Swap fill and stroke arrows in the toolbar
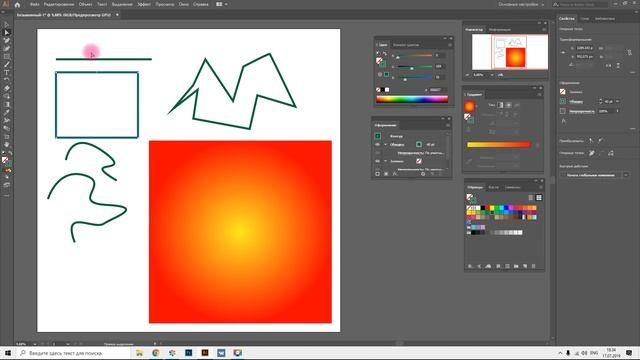Screen dimensions: 640x360 click(10, 154)
